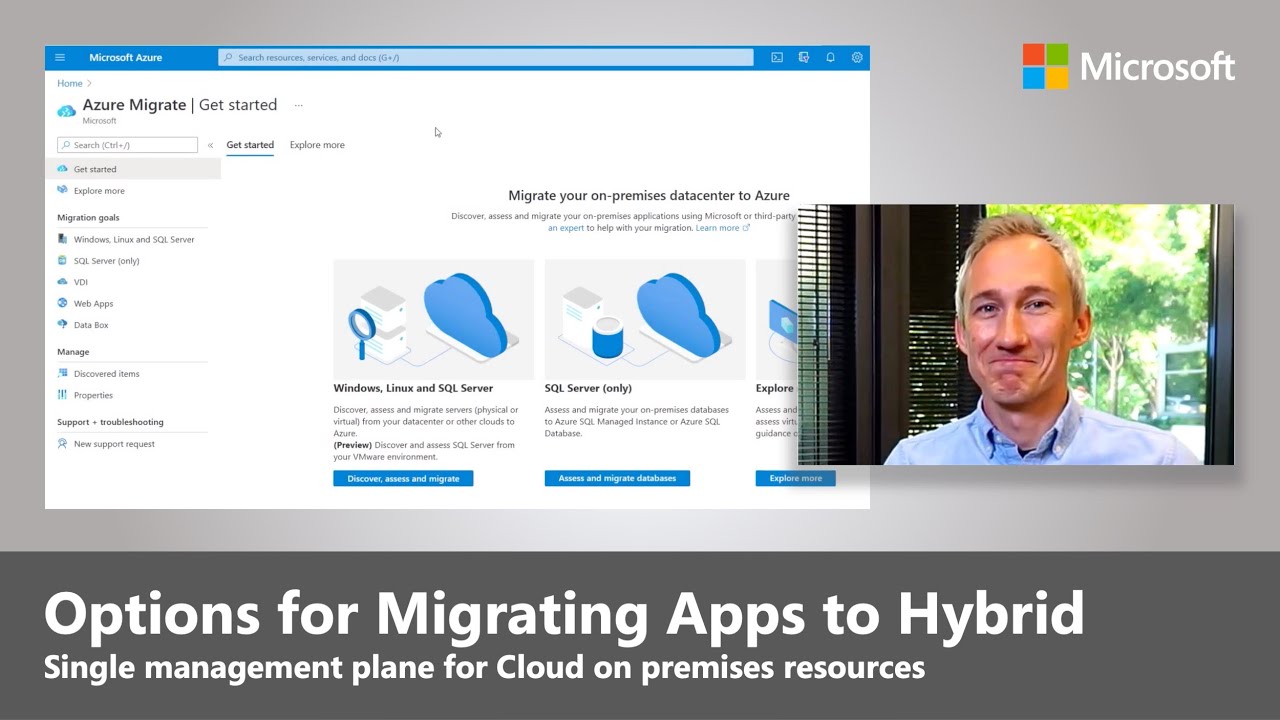1280x720 pixels.
Task: Click the New support request icon
Action: point(63,443)
